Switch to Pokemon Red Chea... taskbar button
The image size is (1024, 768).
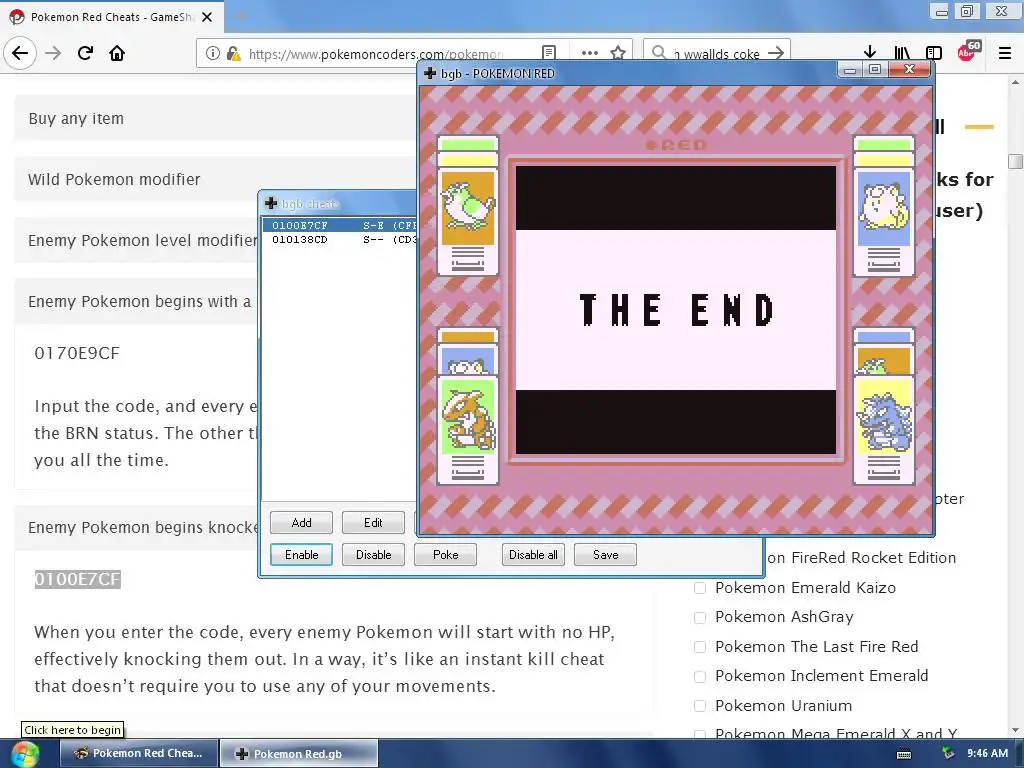[x=138, y=753]
